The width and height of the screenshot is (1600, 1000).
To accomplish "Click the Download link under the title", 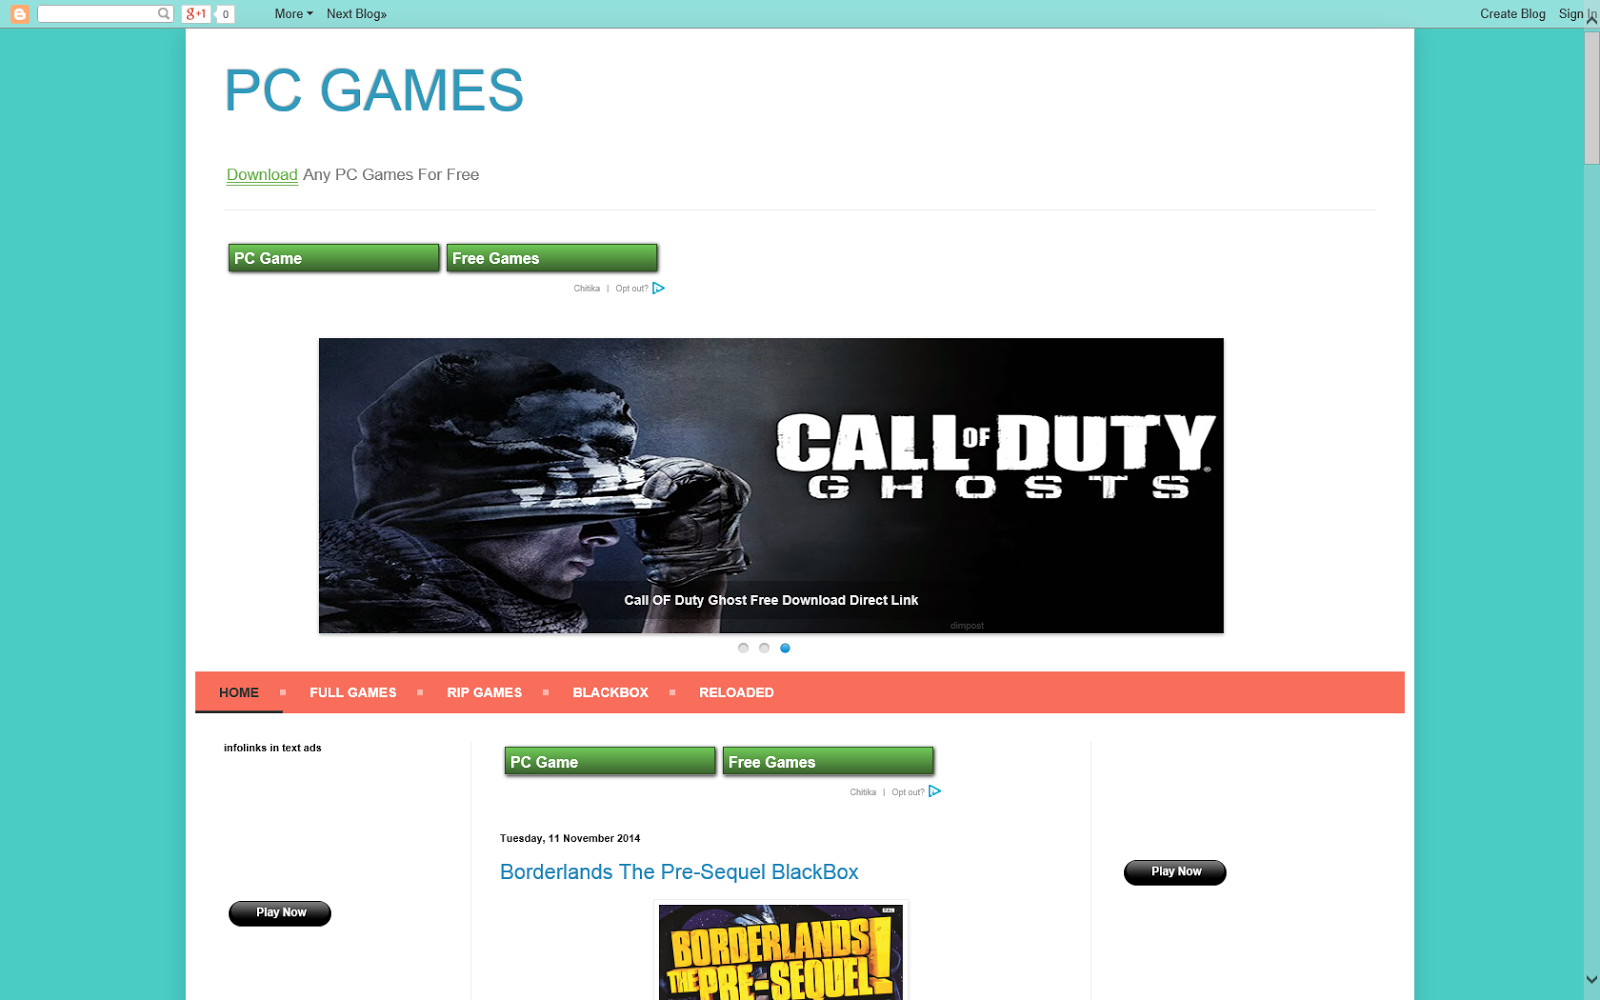I will (261, 174).
